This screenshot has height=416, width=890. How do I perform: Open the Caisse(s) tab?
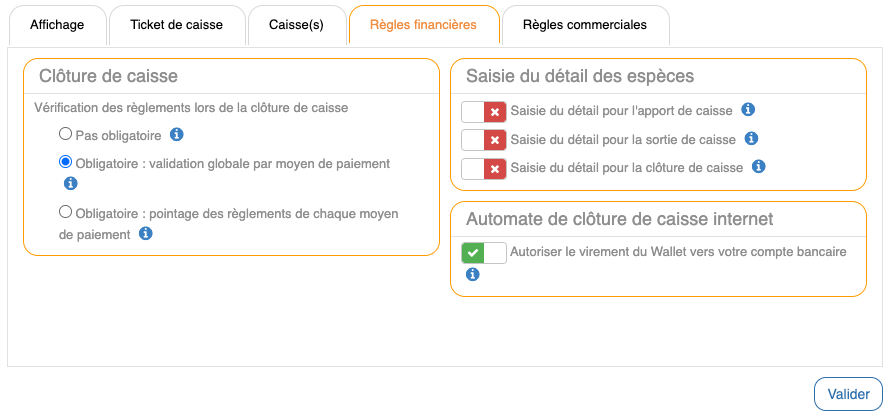tap(296, 25)
